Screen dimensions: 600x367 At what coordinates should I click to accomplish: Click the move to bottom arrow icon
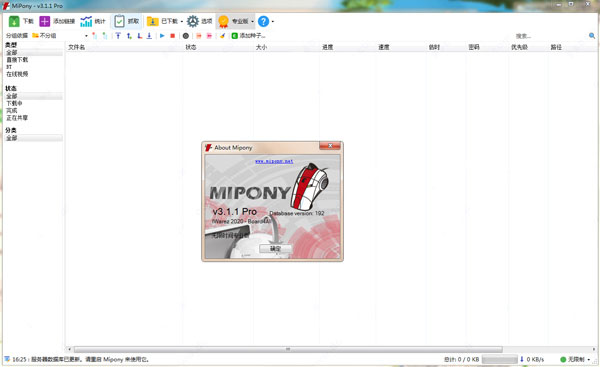(149, 36)
